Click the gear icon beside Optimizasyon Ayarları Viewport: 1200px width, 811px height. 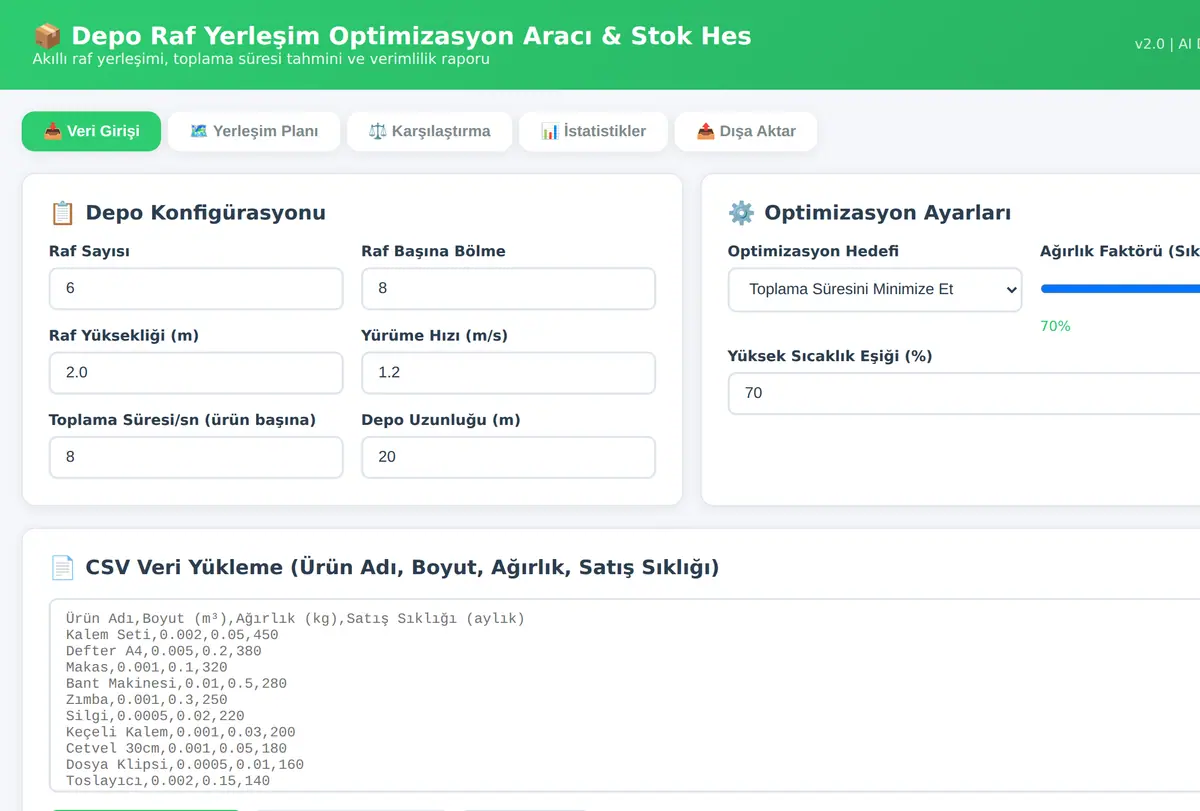(x=741, y=212)
